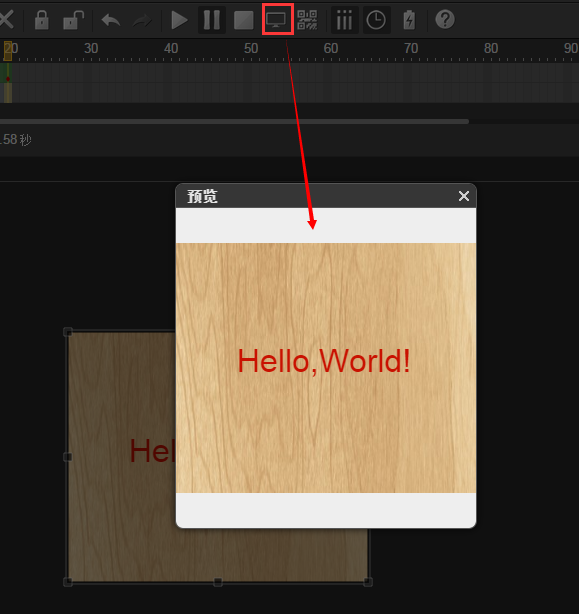Play the animation
This screenshot has height=614, width=579.
click(x=179, y=20)
